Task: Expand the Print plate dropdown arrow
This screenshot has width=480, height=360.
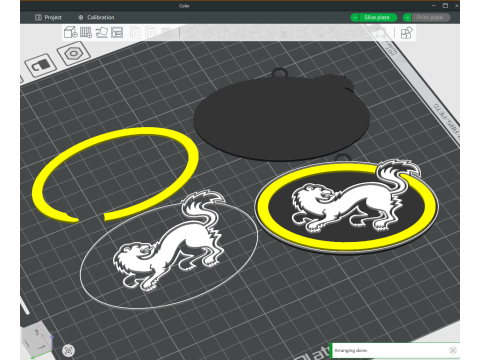Action: click(x=407, y=17)
